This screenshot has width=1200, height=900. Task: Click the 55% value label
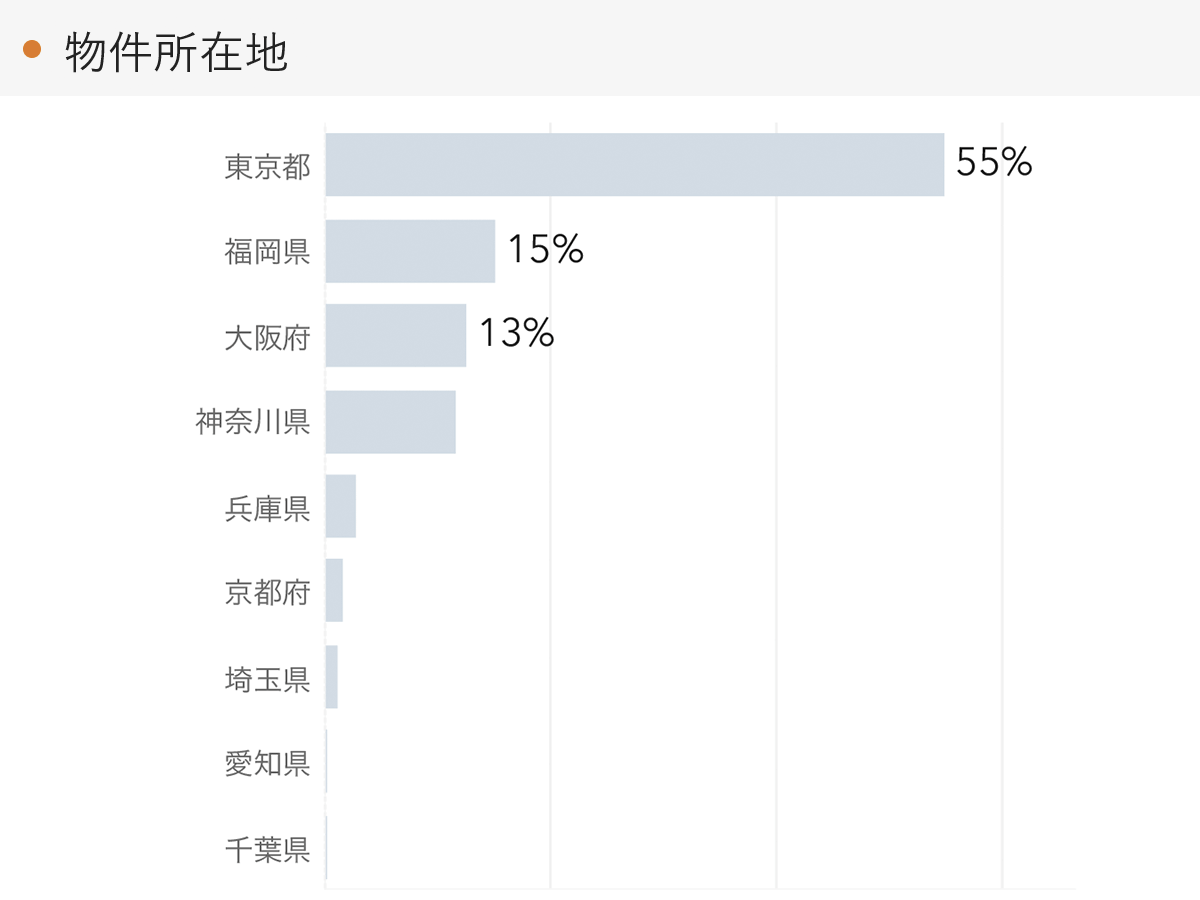coord(993,162)
